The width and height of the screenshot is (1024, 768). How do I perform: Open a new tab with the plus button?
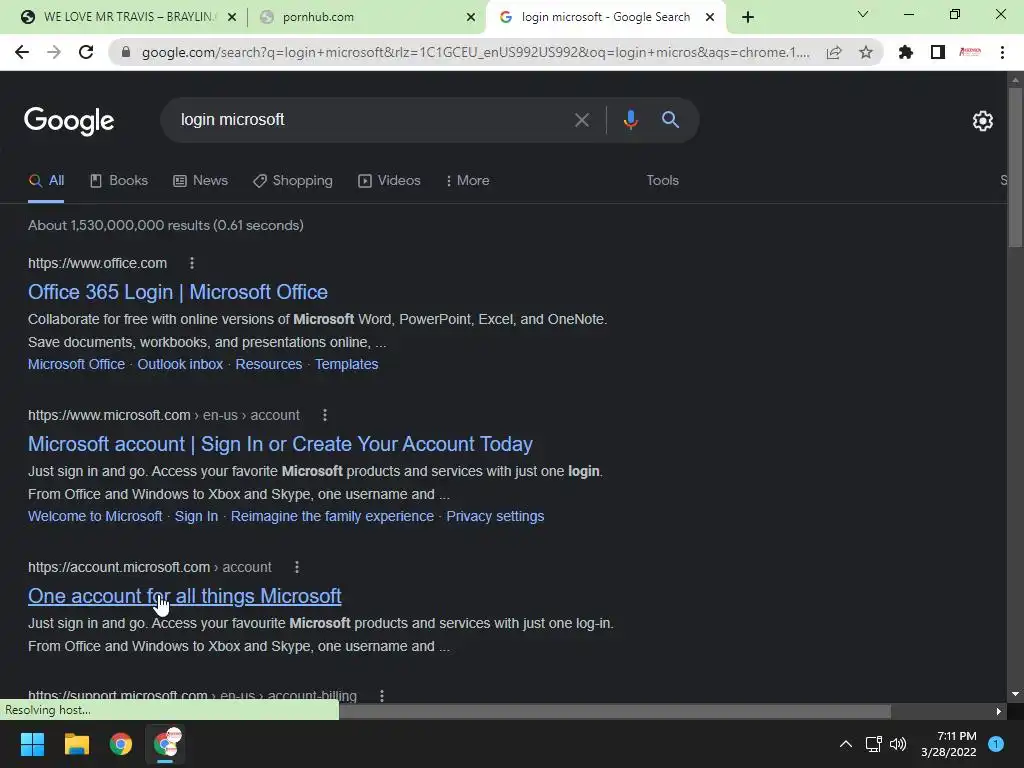coord(748,17)
